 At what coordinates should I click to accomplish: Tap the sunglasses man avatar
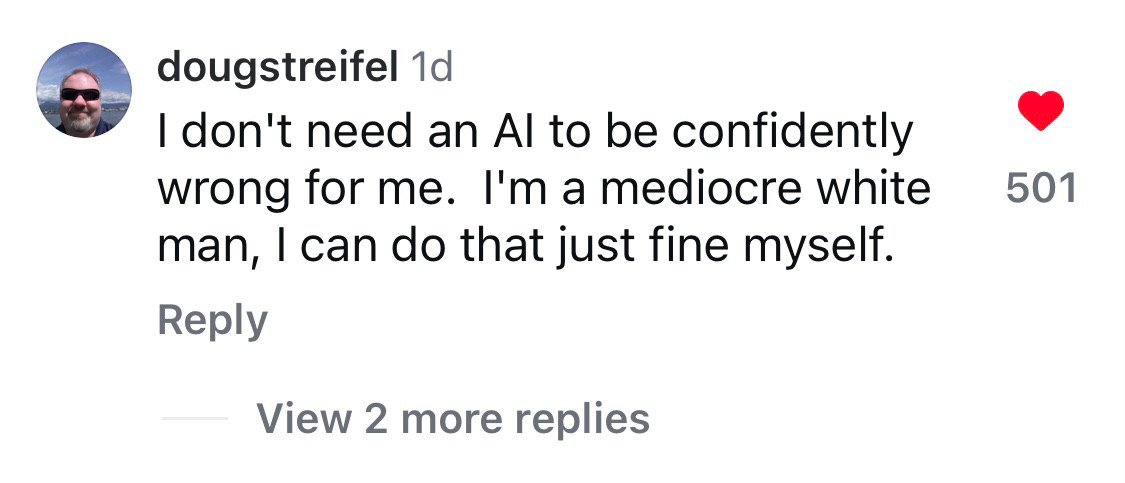click(84, 90)
